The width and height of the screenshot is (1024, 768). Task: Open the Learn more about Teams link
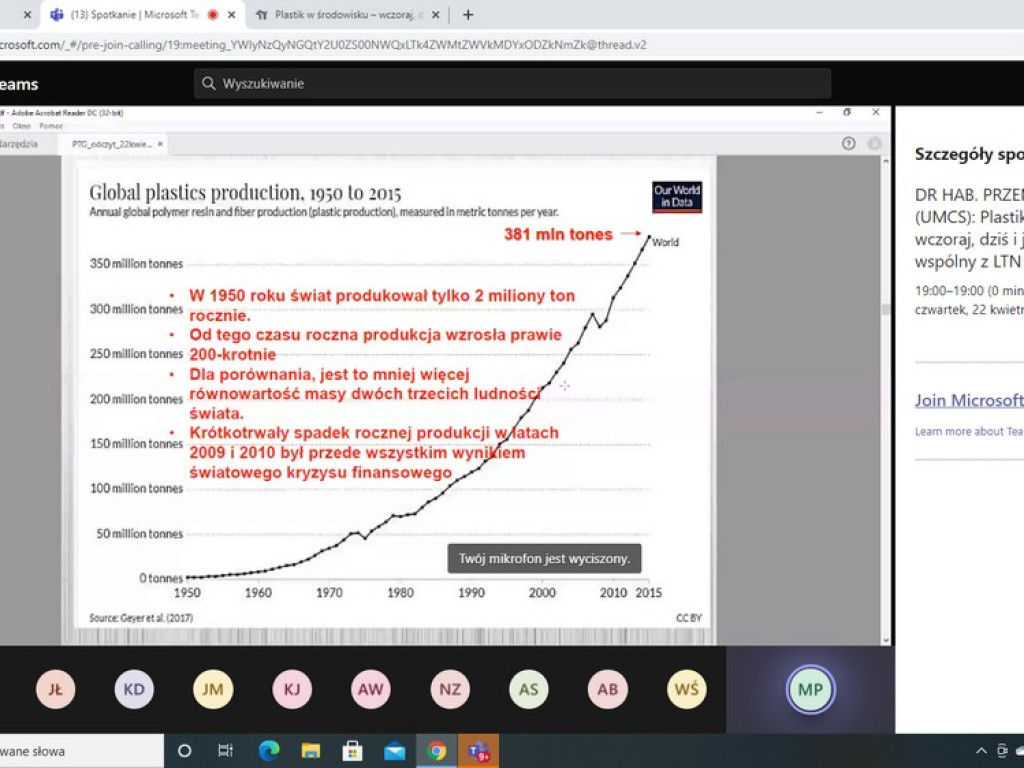point(969,432)
